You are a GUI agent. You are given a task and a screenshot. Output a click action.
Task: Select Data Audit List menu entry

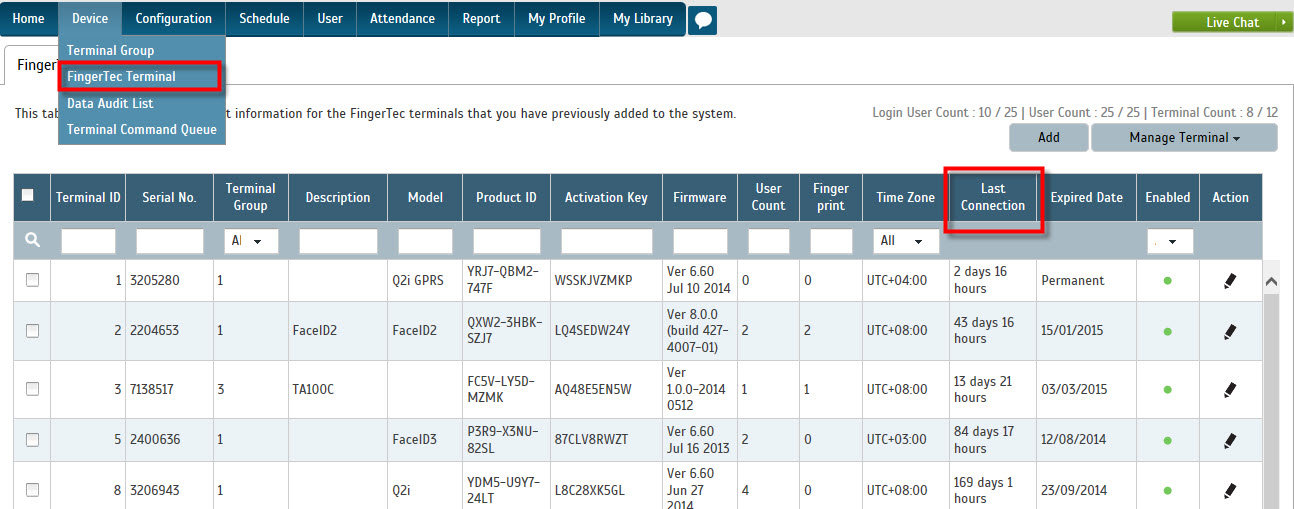[142, 103]
